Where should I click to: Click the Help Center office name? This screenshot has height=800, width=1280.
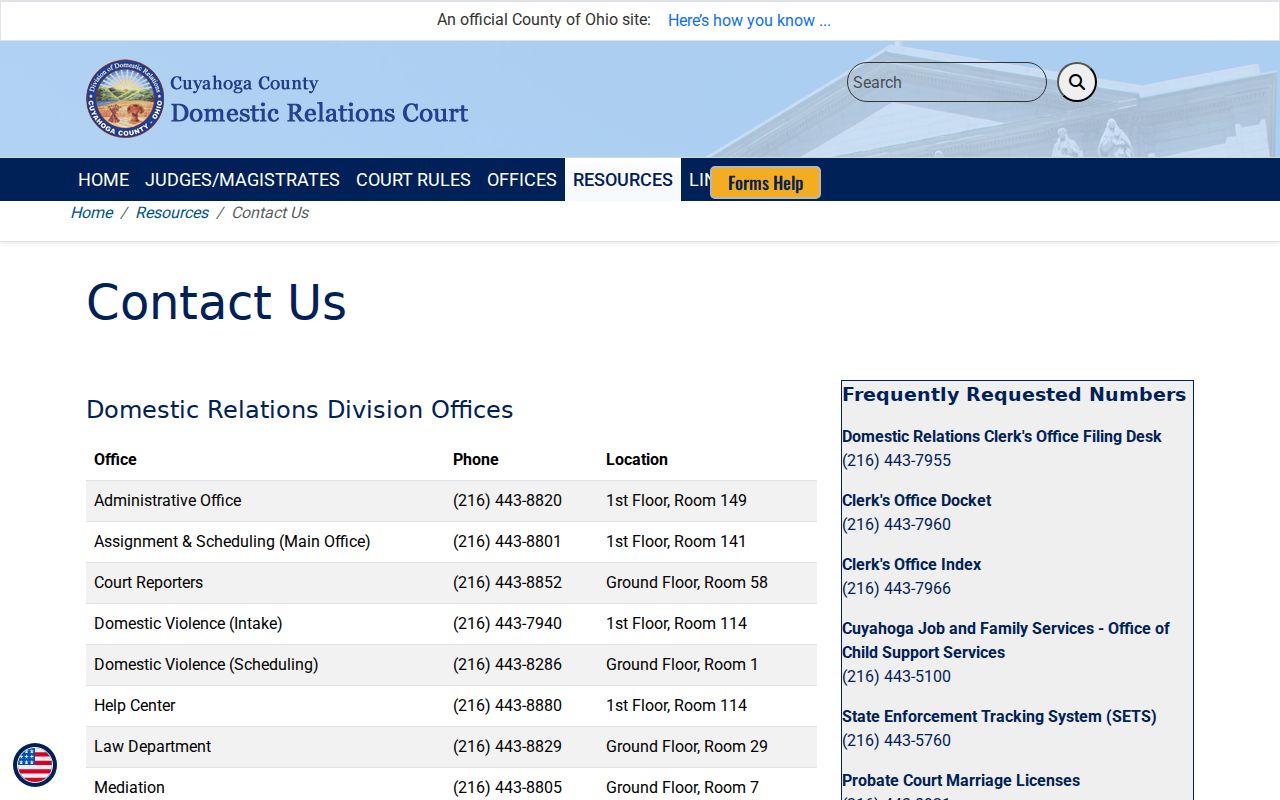[135, 705]
